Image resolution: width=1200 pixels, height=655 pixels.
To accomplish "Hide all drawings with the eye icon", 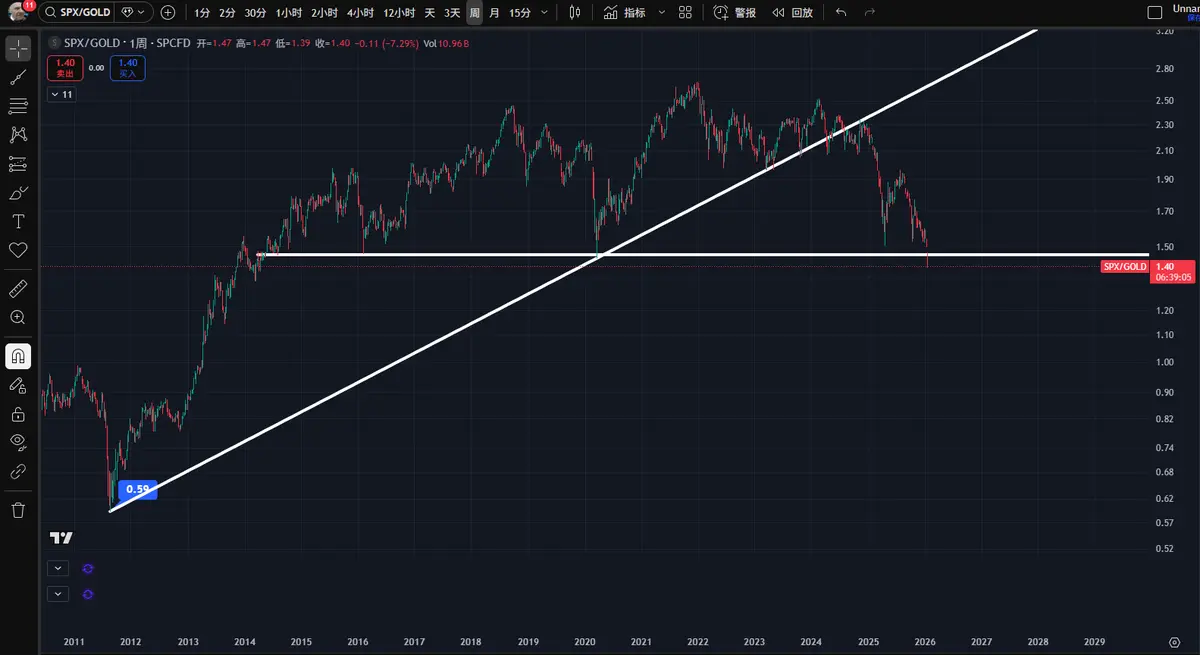I will pyautogui.click(x=18, y=442).
